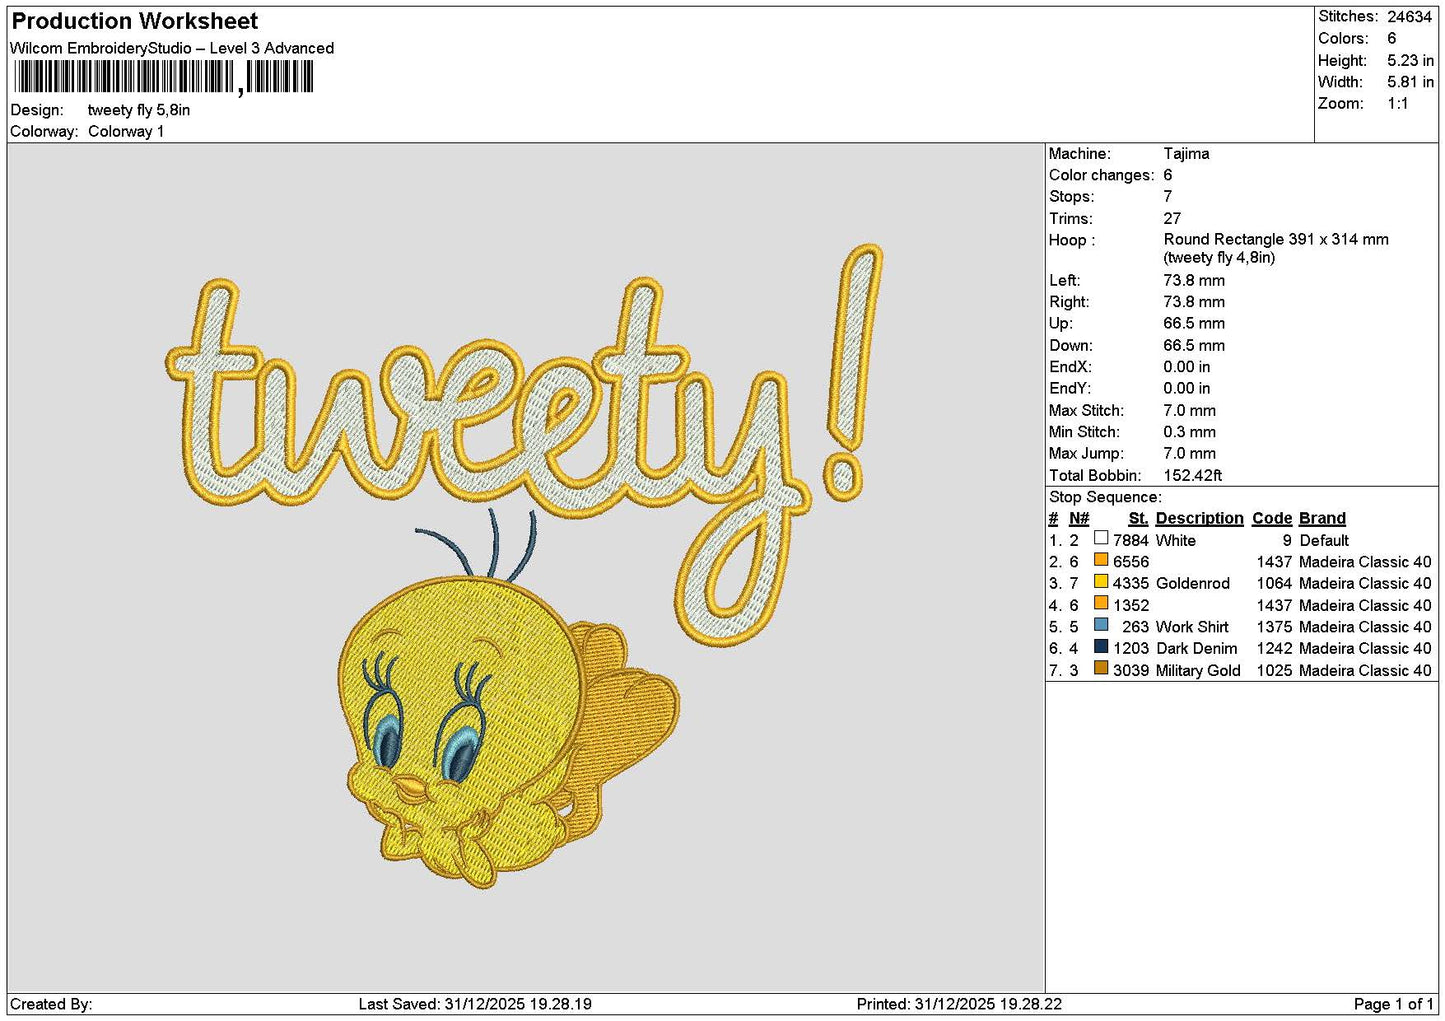The image size is (1445, 1021).
Task: Click the 'tweety!' lettering in the design
Action: pos(524,443)
